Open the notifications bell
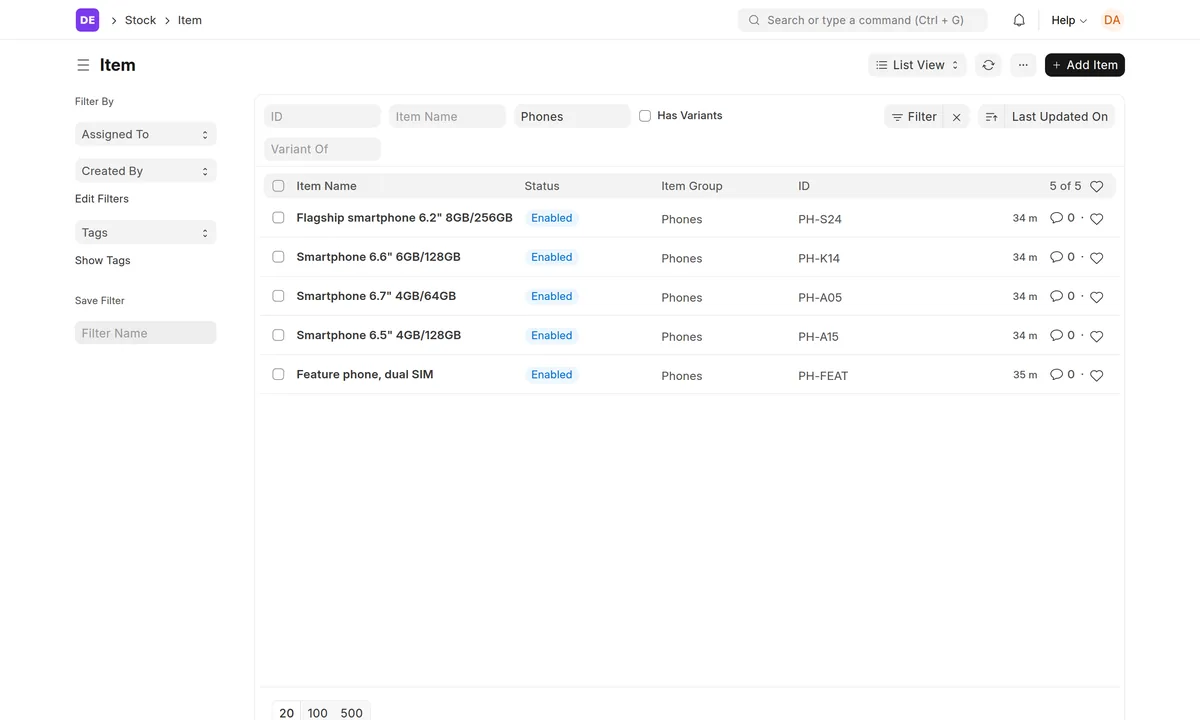1200x720 pixels. click(x=1019, y=20)
